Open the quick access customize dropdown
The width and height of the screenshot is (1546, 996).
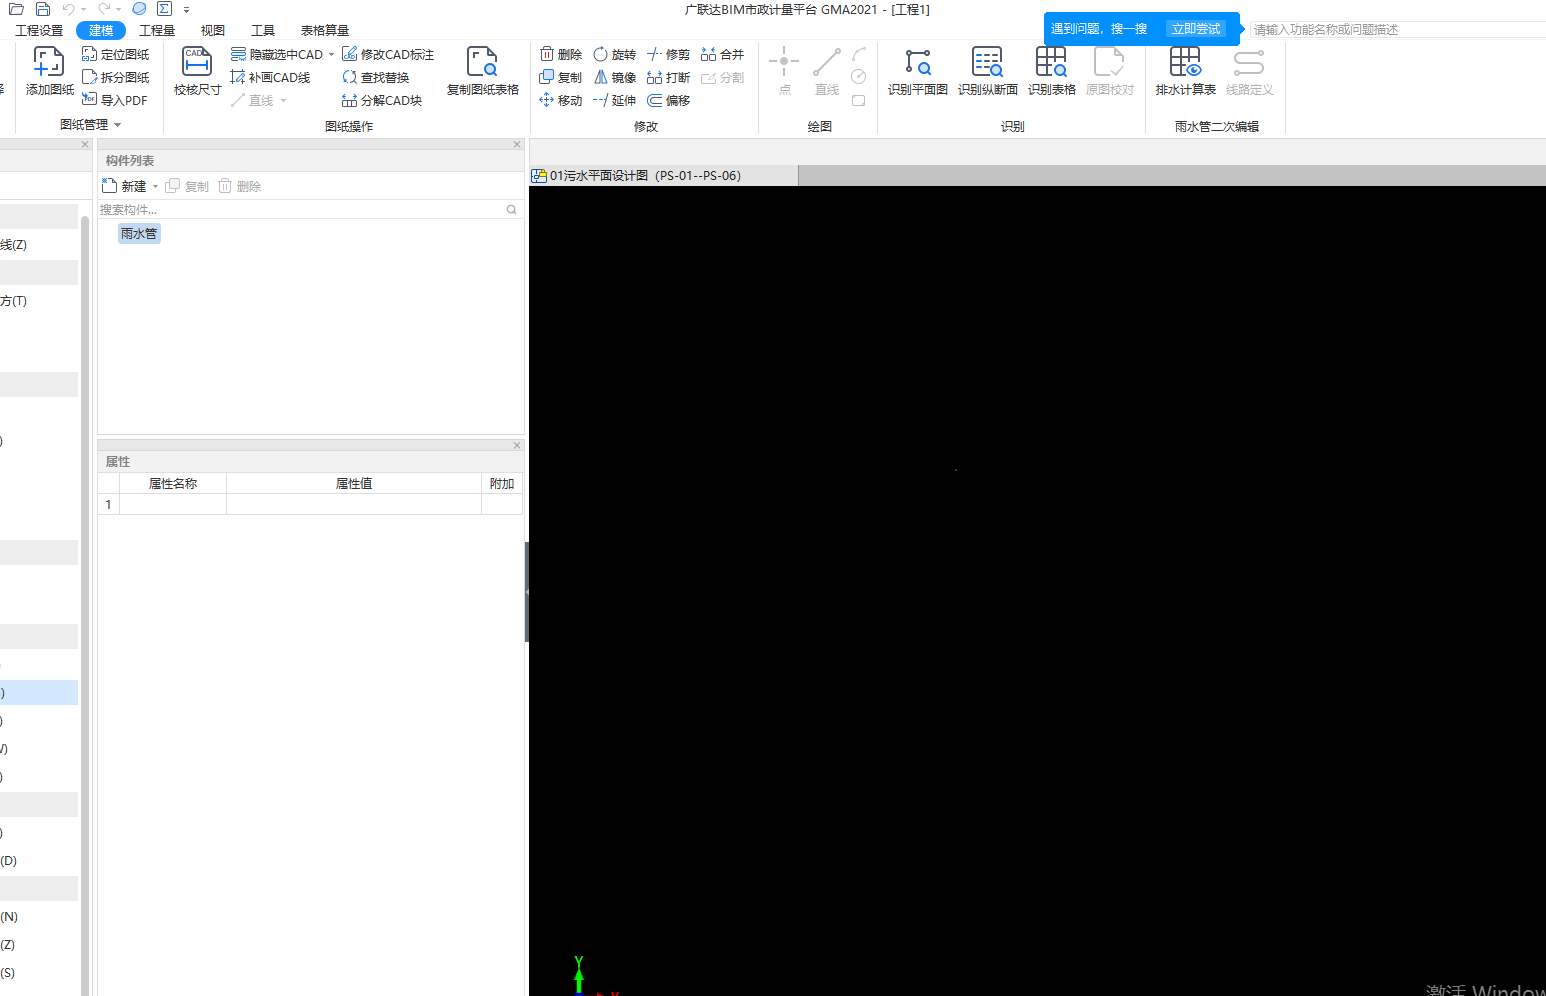(186, 10)
